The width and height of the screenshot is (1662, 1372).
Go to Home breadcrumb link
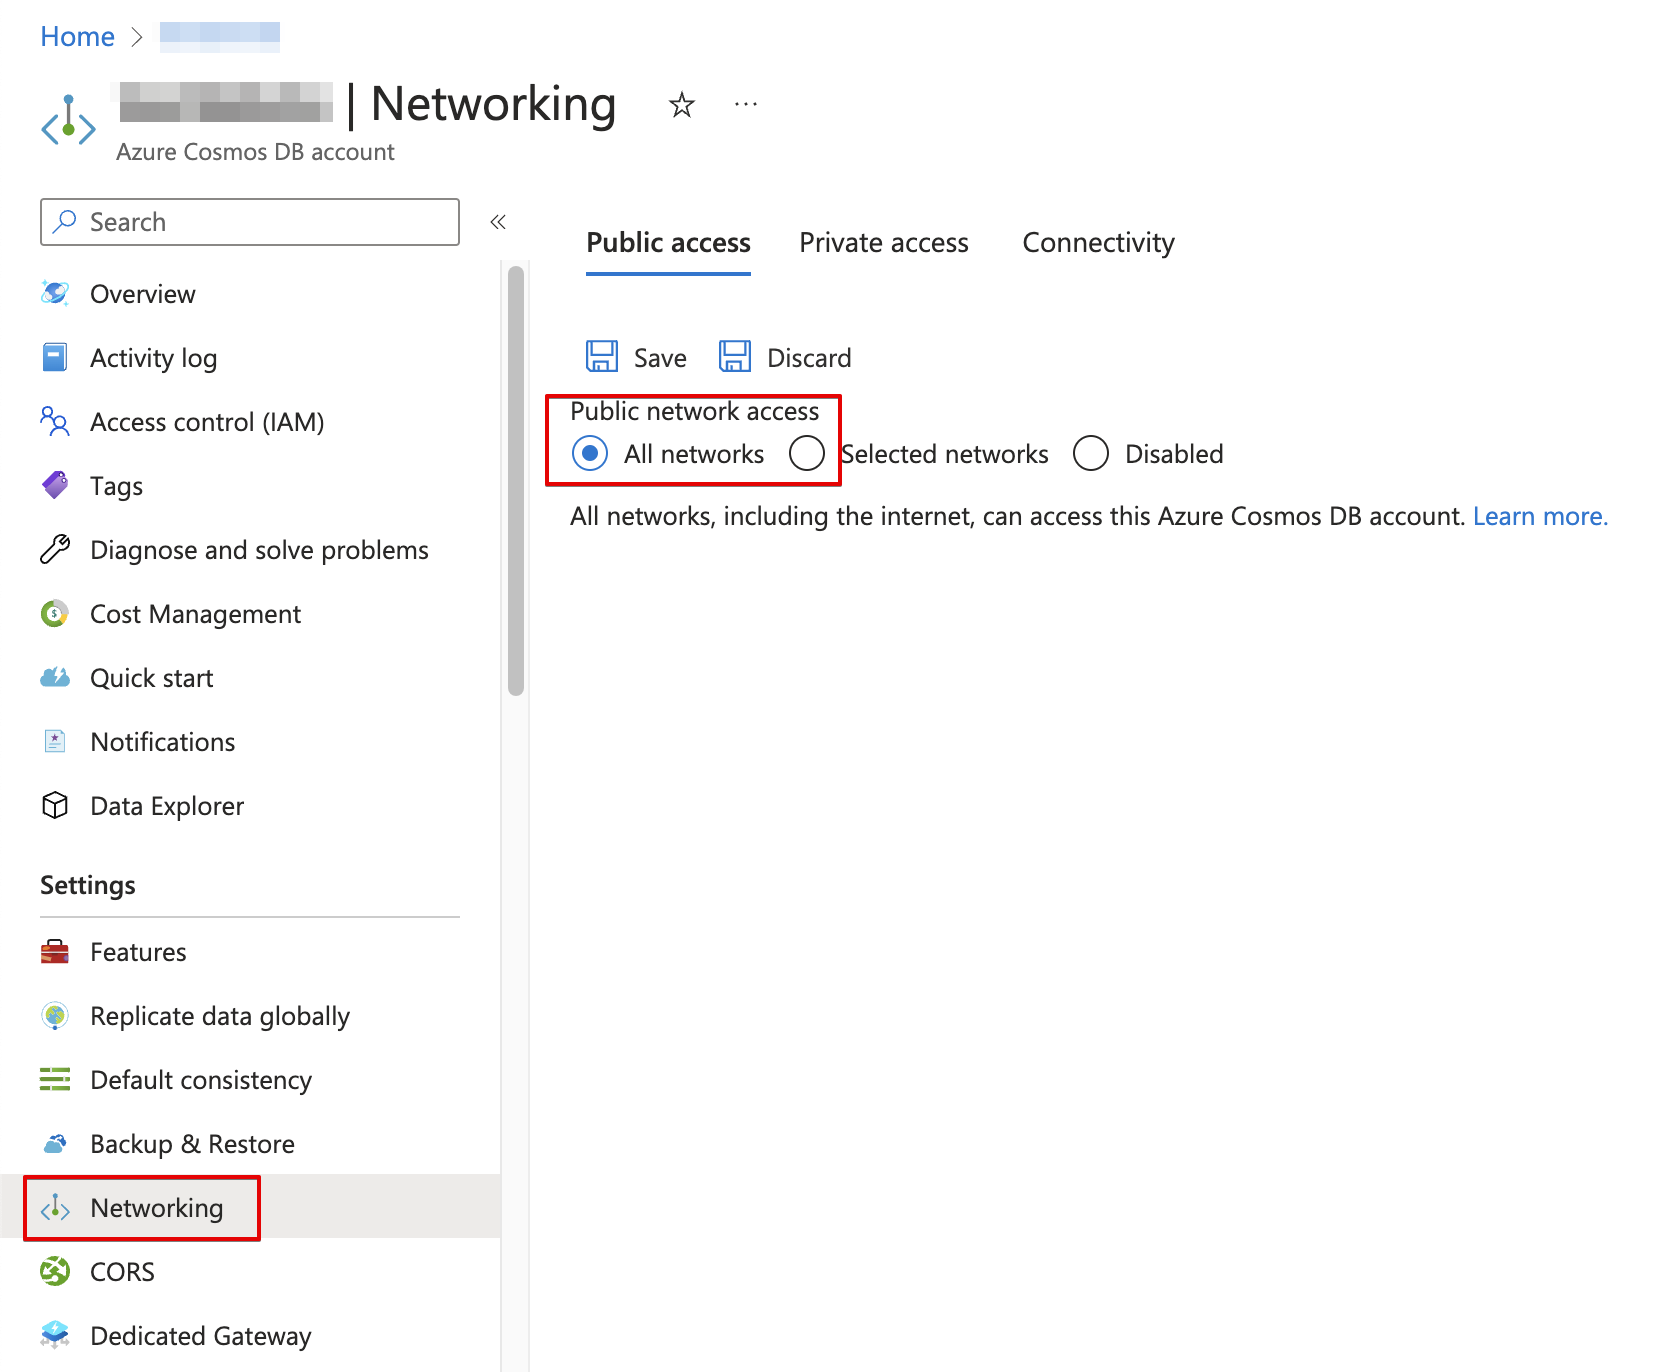pyautogui.click(x=77, y=37)
